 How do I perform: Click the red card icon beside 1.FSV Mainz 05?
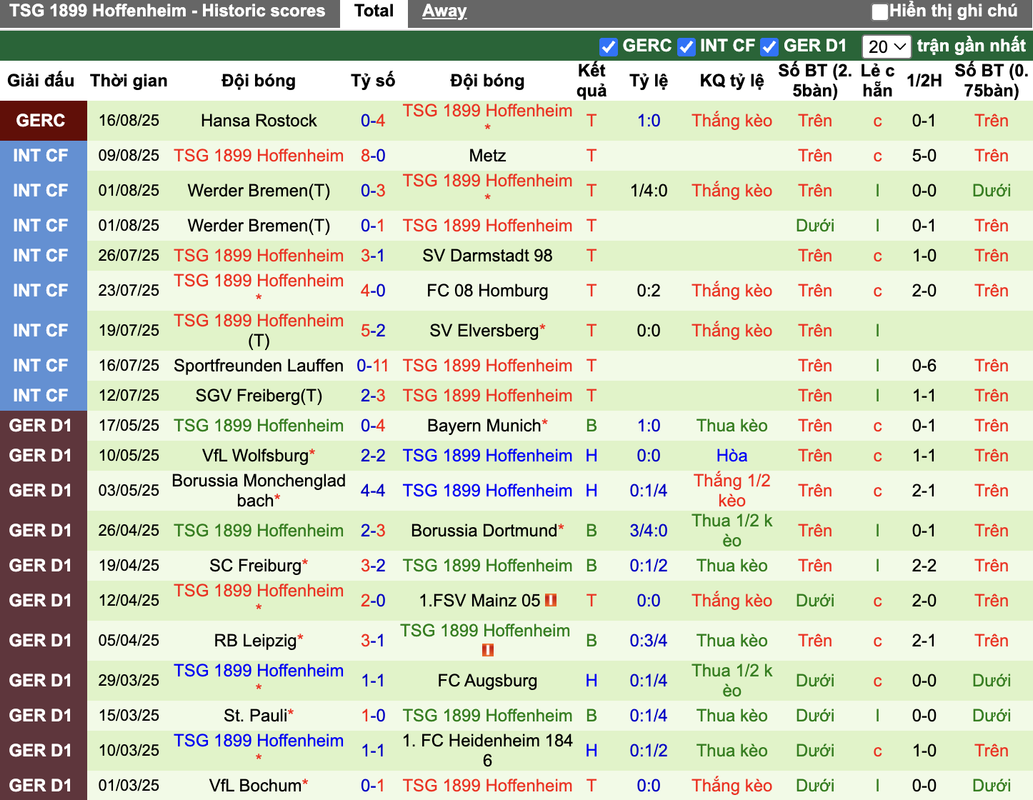pos(551,600)
